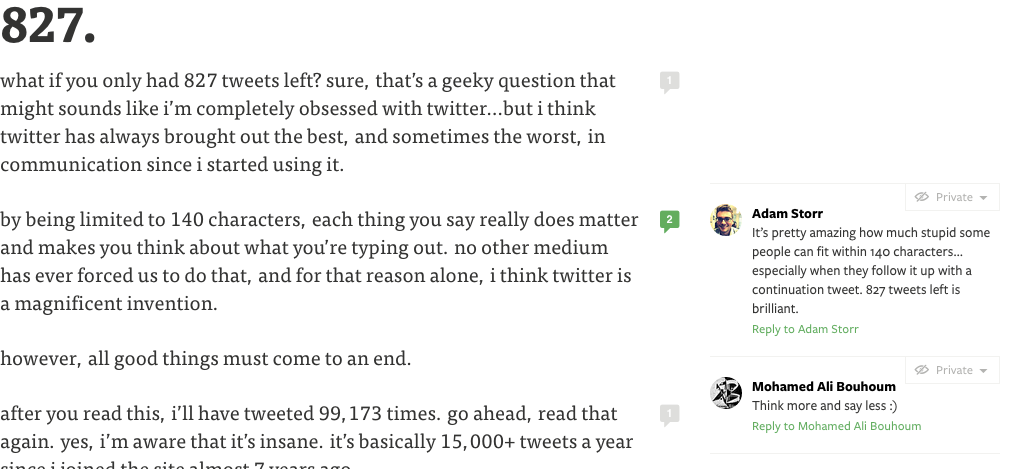The width and height of the screenshot is (1024, 469).
Task: Click the line "however, all good things must come"
Action: click(205, 357)
